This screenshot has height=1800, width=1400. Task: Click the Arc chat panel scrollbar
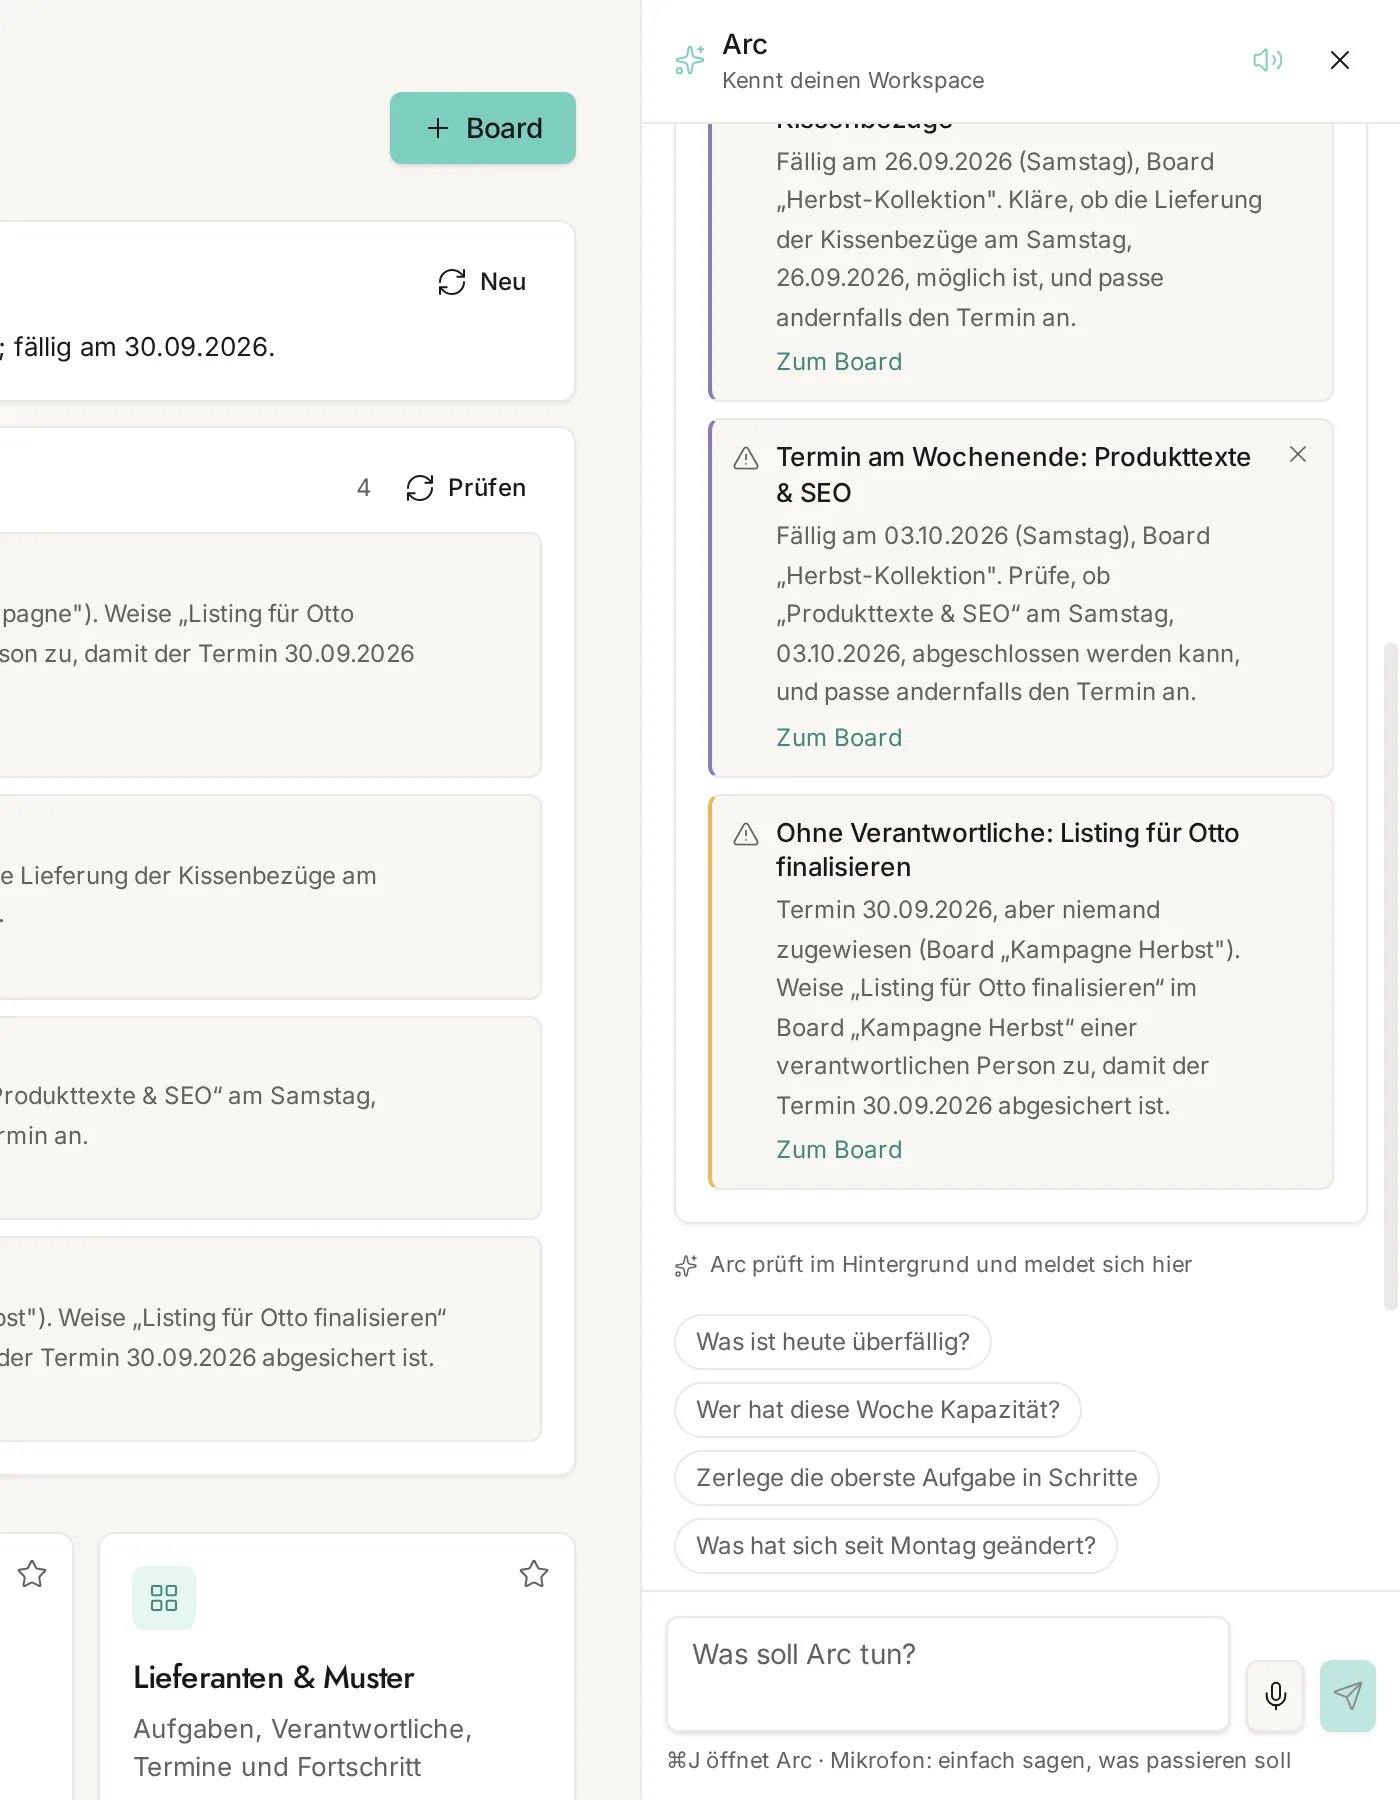[x=1390, y=976]
